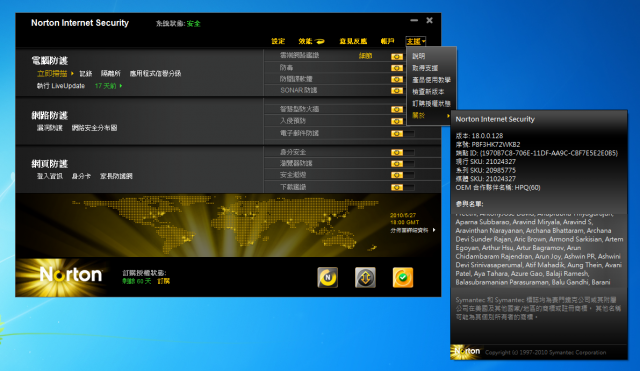640x371 pixels.
Task: Toggle the 智慧型防火牆 firewall switch
Action: [397, 109]
